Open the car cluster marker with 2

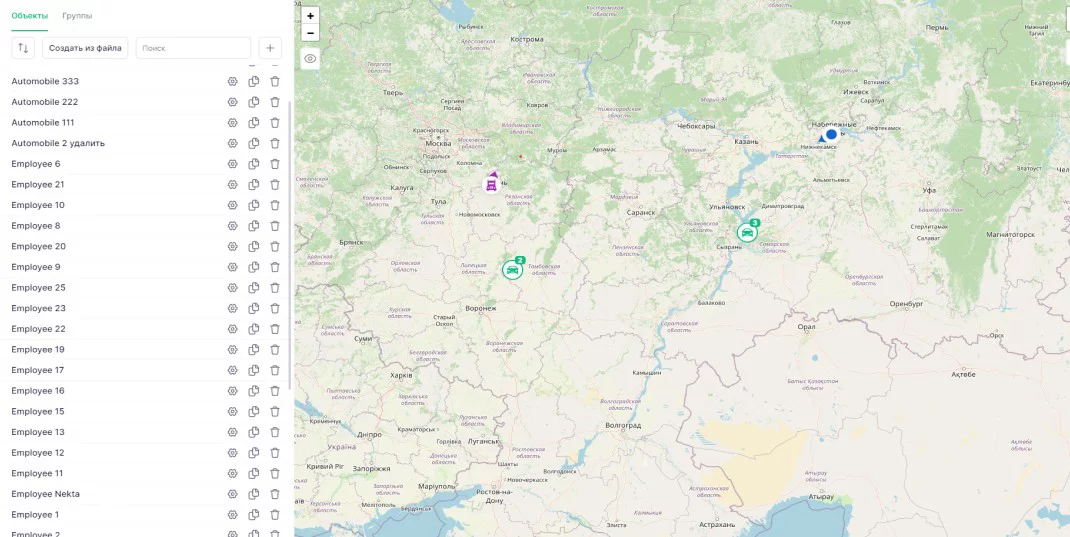[x=512, y=270]
